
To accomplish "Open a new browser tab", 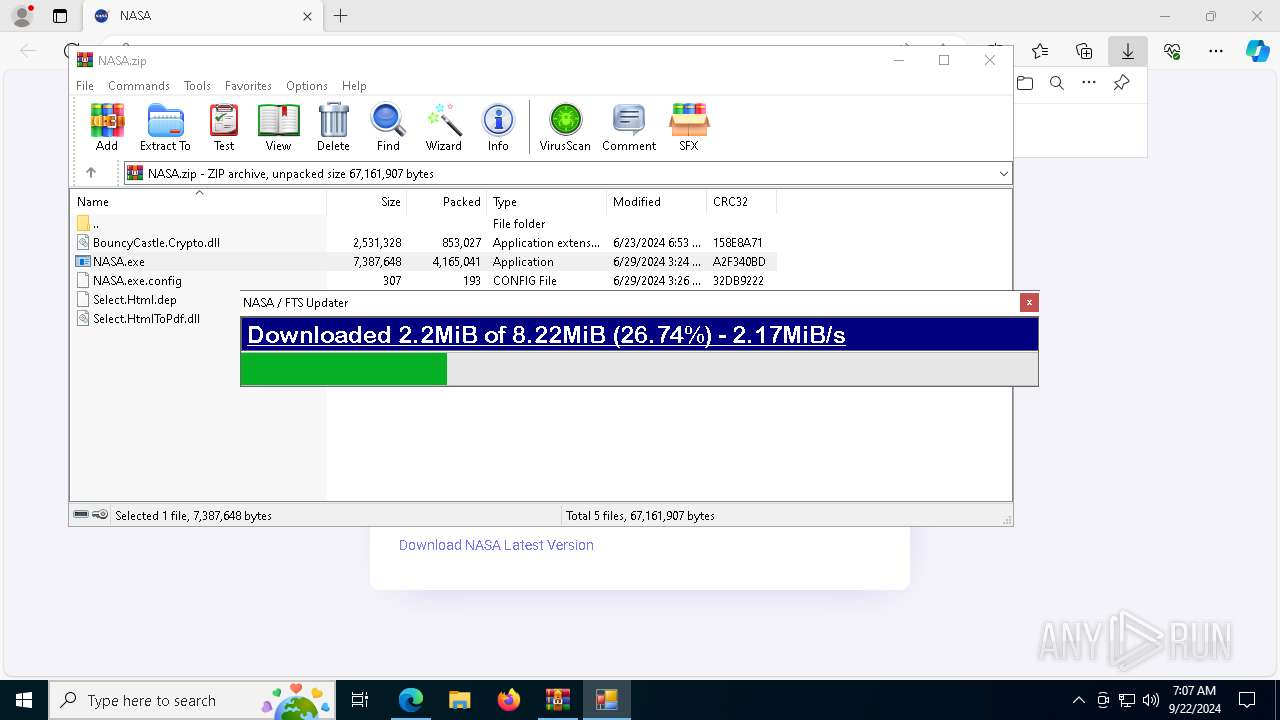I will pyautogui.click(x=340, y=16).
